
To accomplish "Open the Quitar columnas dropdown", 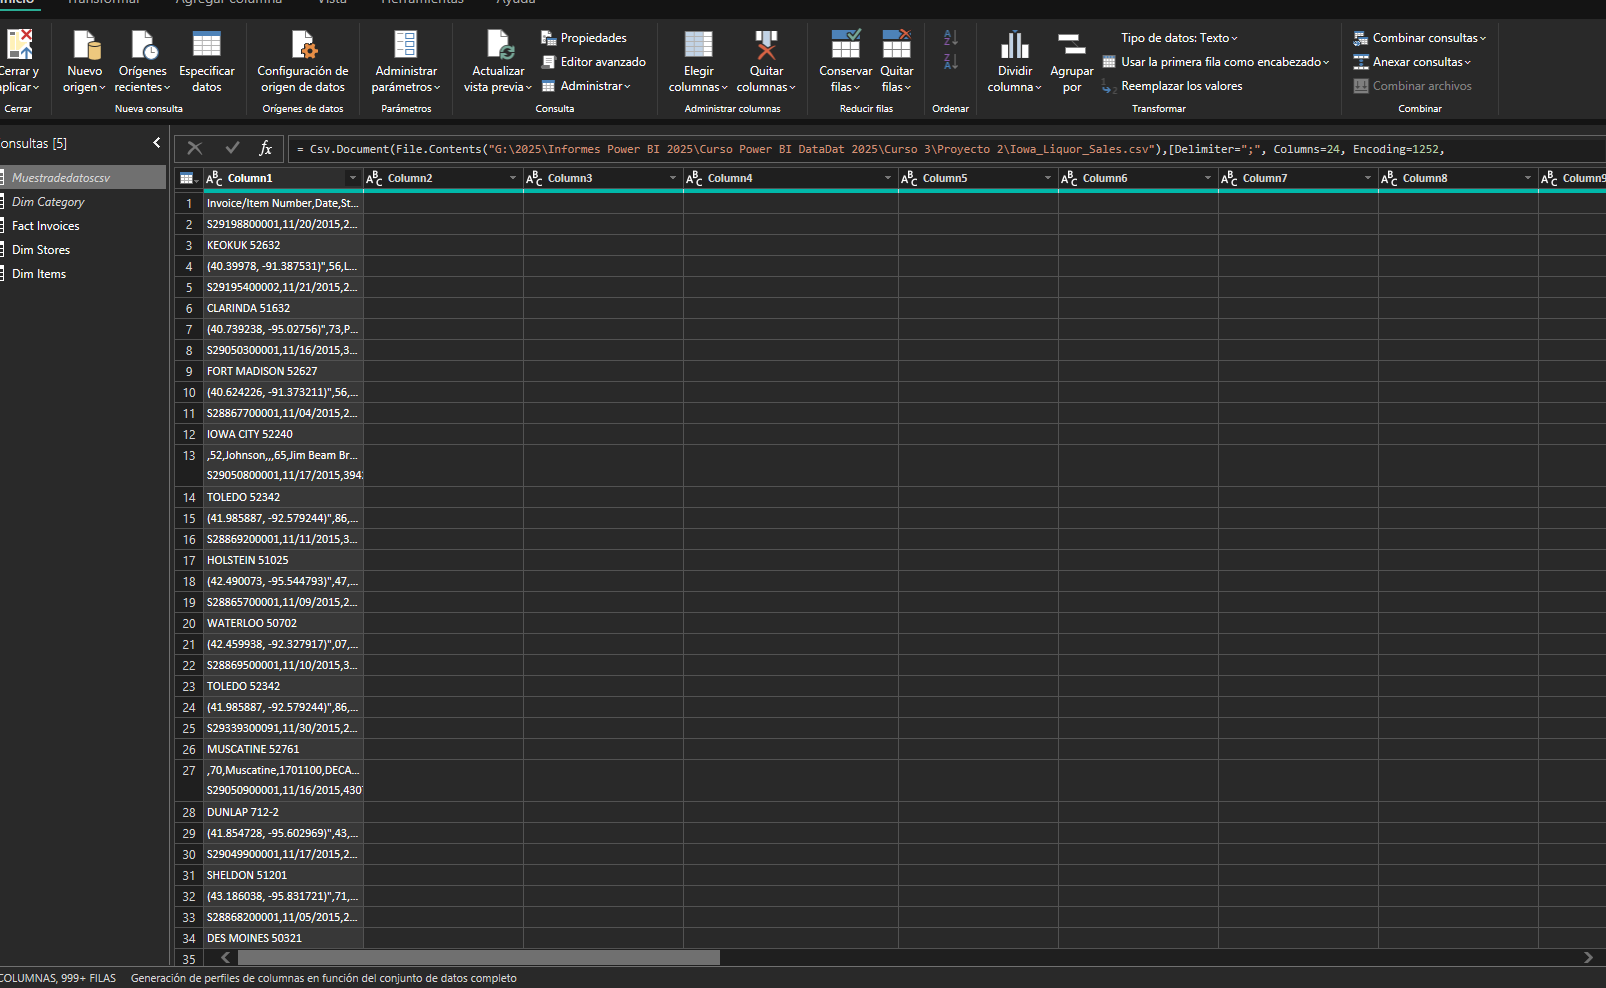I will (766, 87).
